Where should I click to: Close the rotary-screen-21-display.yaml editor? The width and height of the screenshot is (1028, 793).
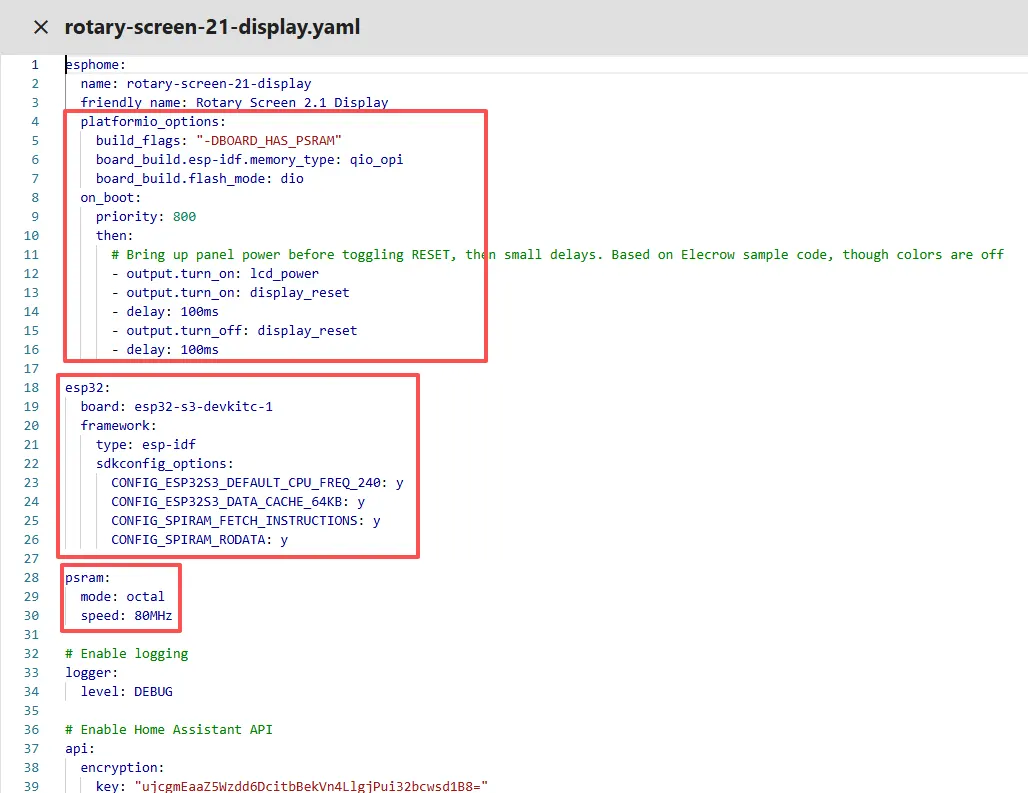tap(40, 27)
